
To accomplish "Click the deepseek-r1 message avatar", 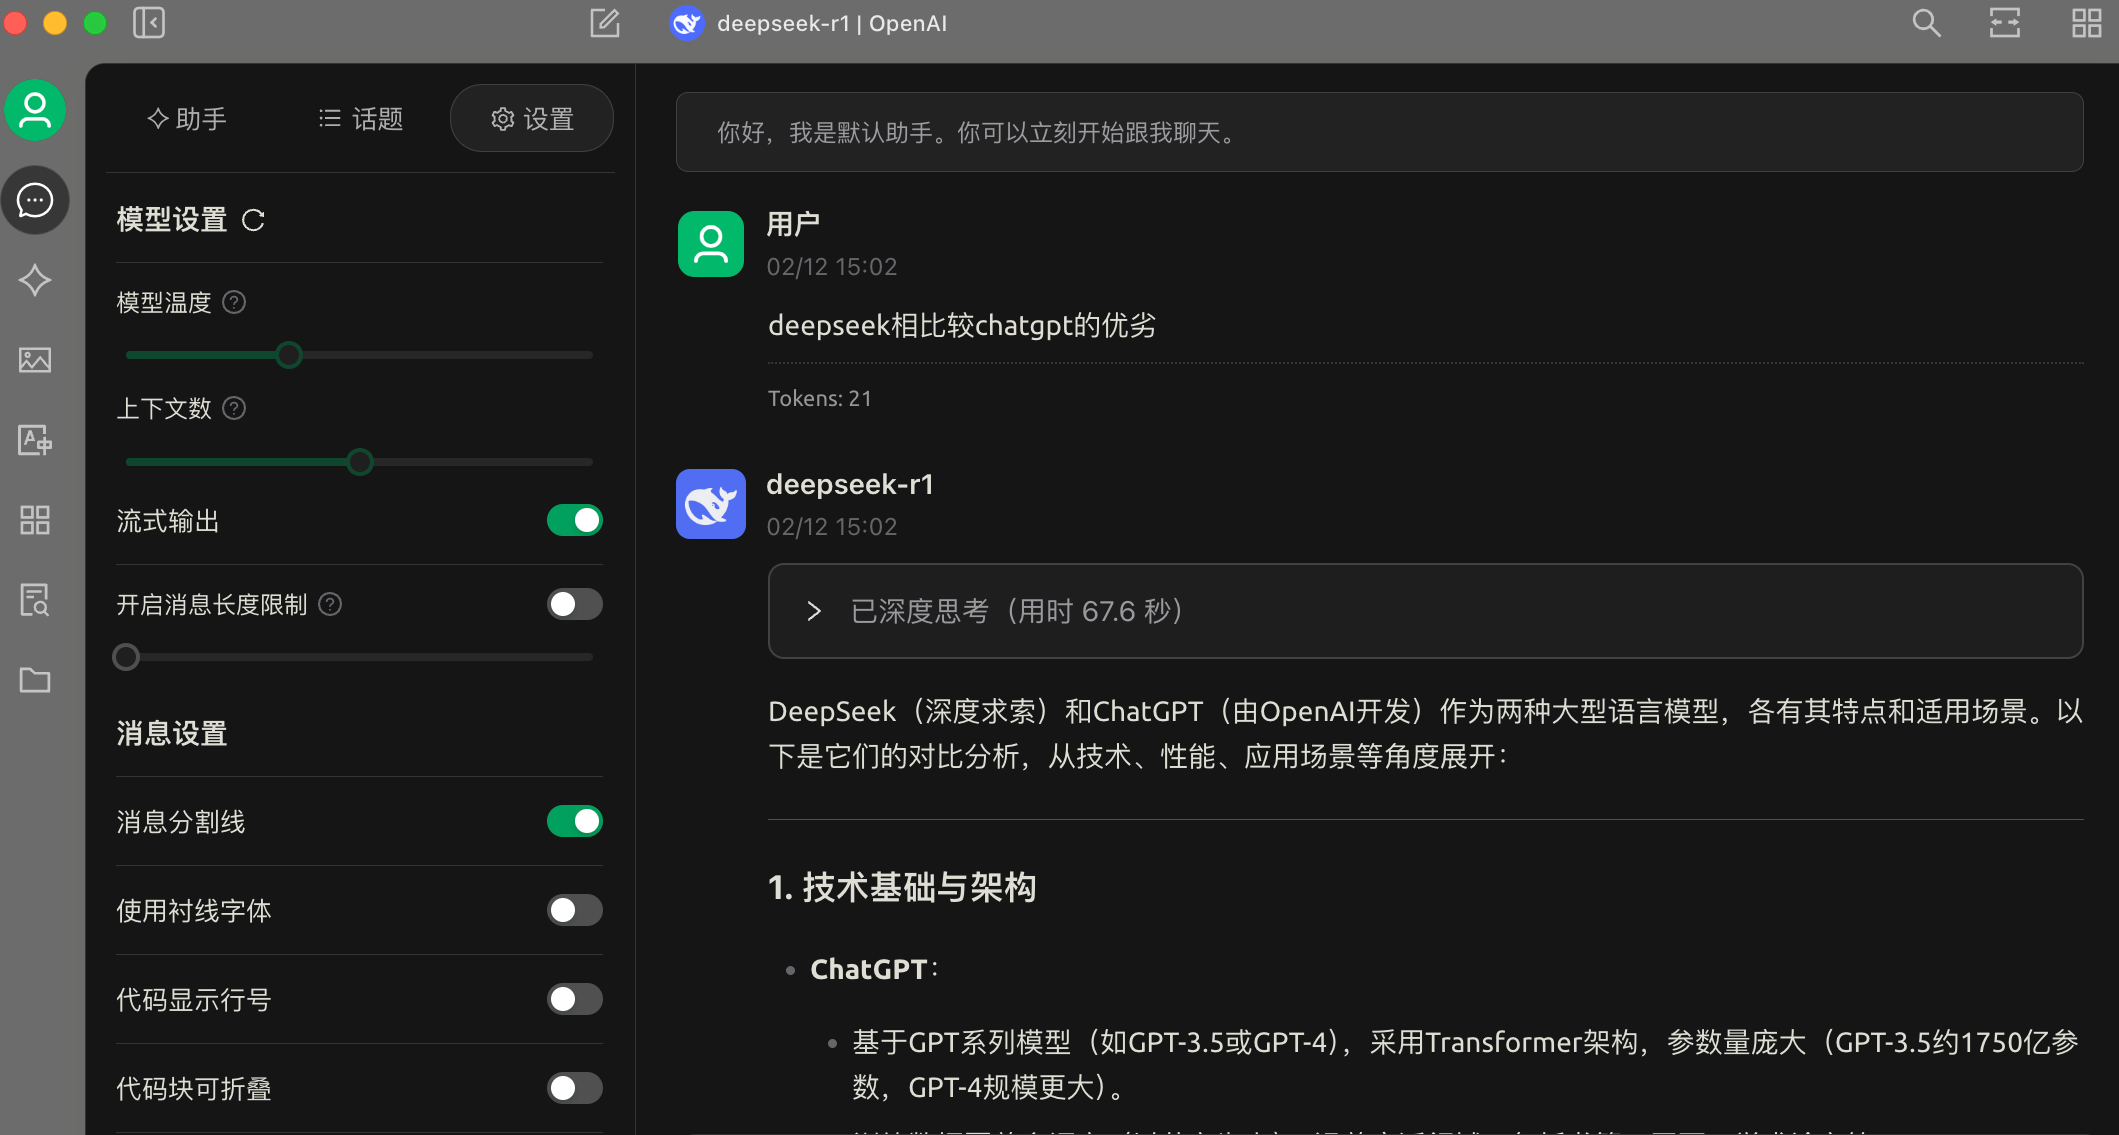I will tap(711, 504).
